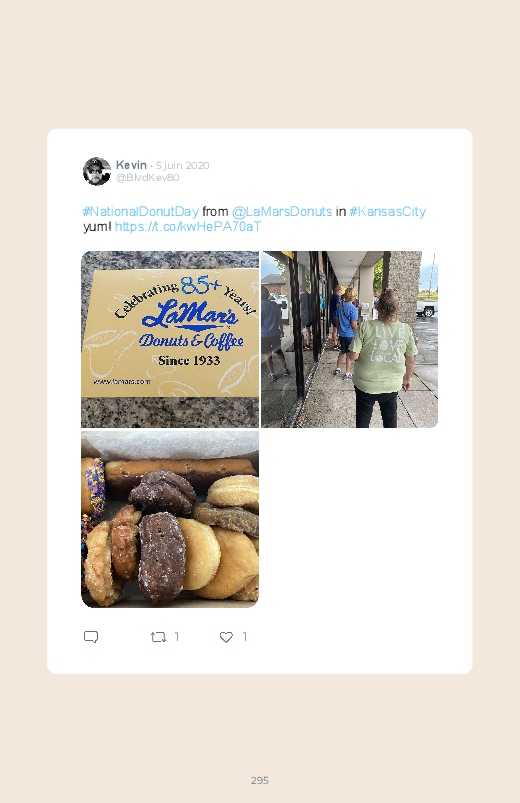Open the assorted donuts photo
520x803 pixels.
click(x=170, y=519)
